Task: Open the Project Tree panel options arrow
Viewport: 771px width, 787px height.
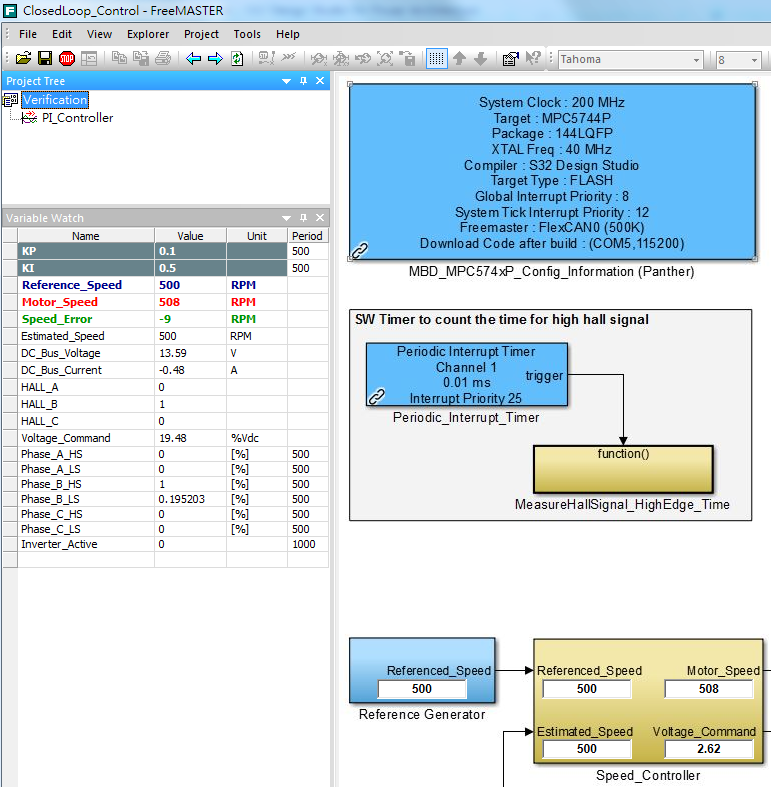Action: point(286,81)
